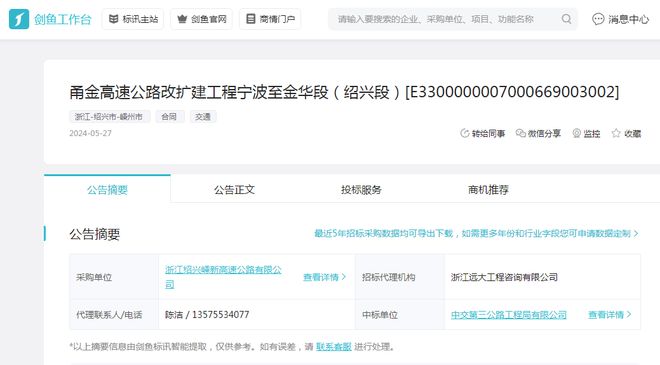Open 标讯主站 from the top bar
The image size is (660, 365).
(x=133, y=19)
